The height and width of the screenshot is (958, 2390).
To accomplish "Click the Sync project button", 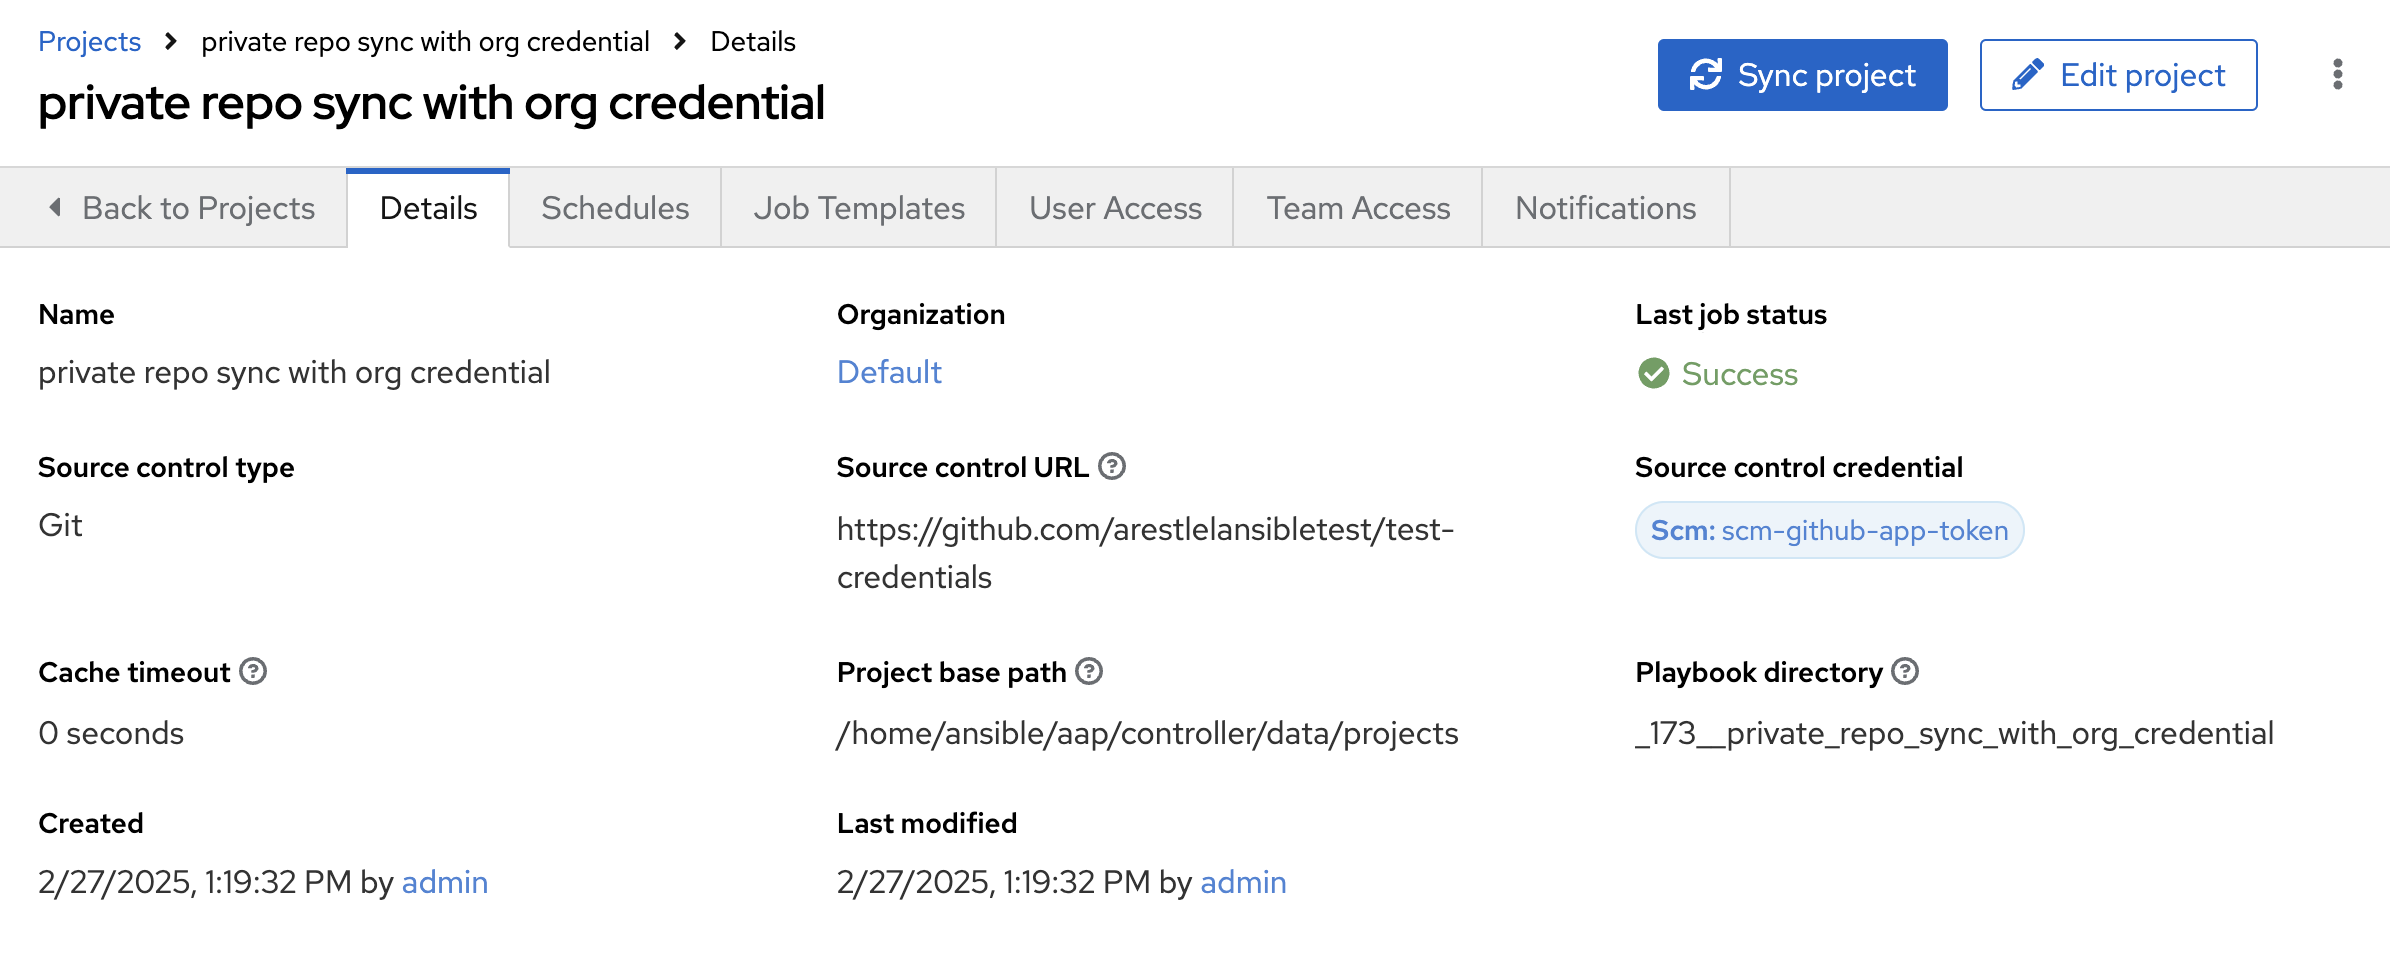I will point(1802,75).
